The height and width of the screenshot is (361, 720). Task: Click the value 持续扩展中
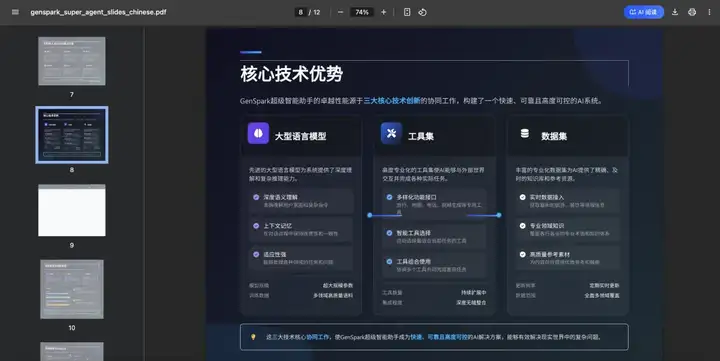click(473, 293)
